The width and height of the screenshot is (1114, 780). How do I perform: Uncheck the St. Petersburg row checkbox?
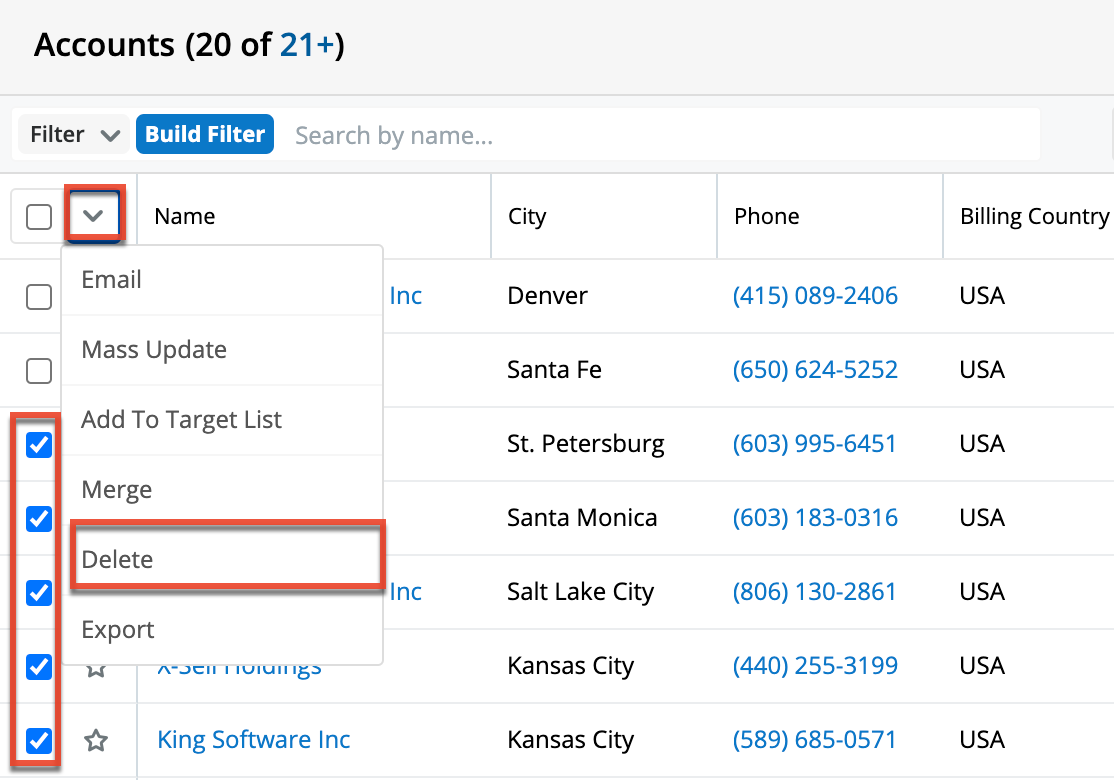39,445
